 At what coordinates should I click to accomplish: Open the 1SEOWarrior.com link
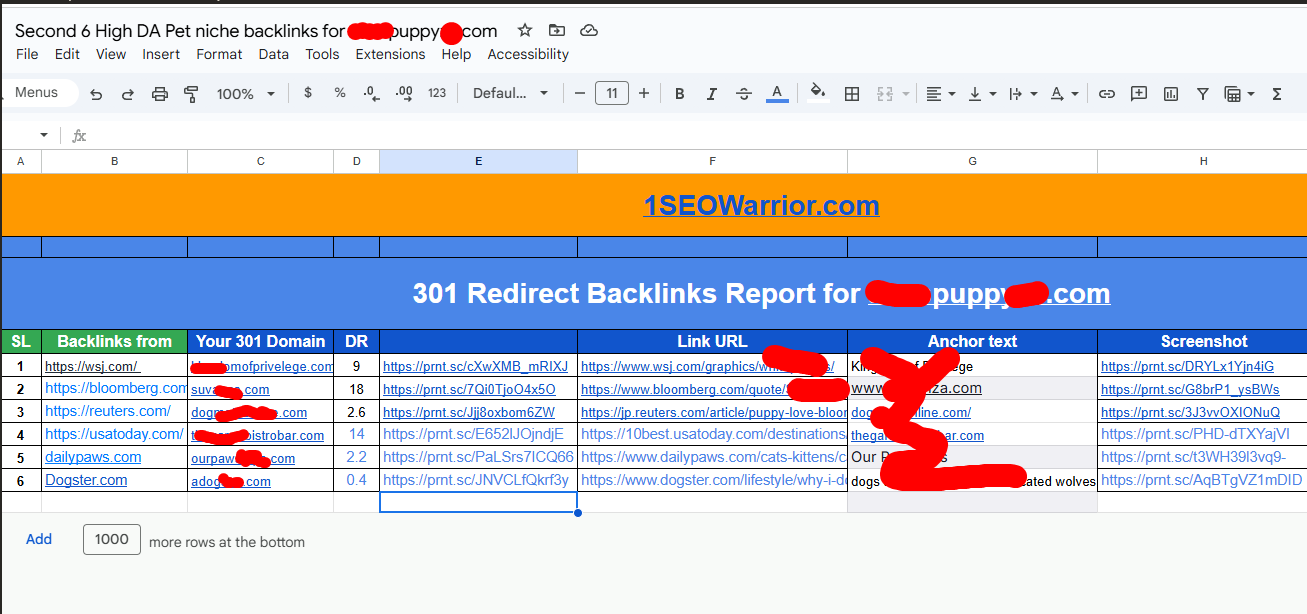pyautogui.click(x=761, y=206)
